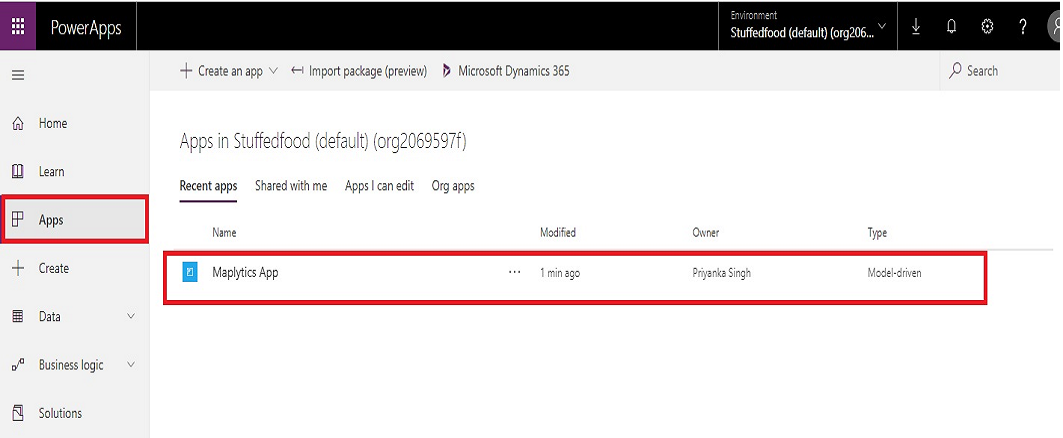Image resolution: width=1063 pixels, height=438 pixels.
Task: Click the Import package arrow icon
Action: tap(297, 71)
